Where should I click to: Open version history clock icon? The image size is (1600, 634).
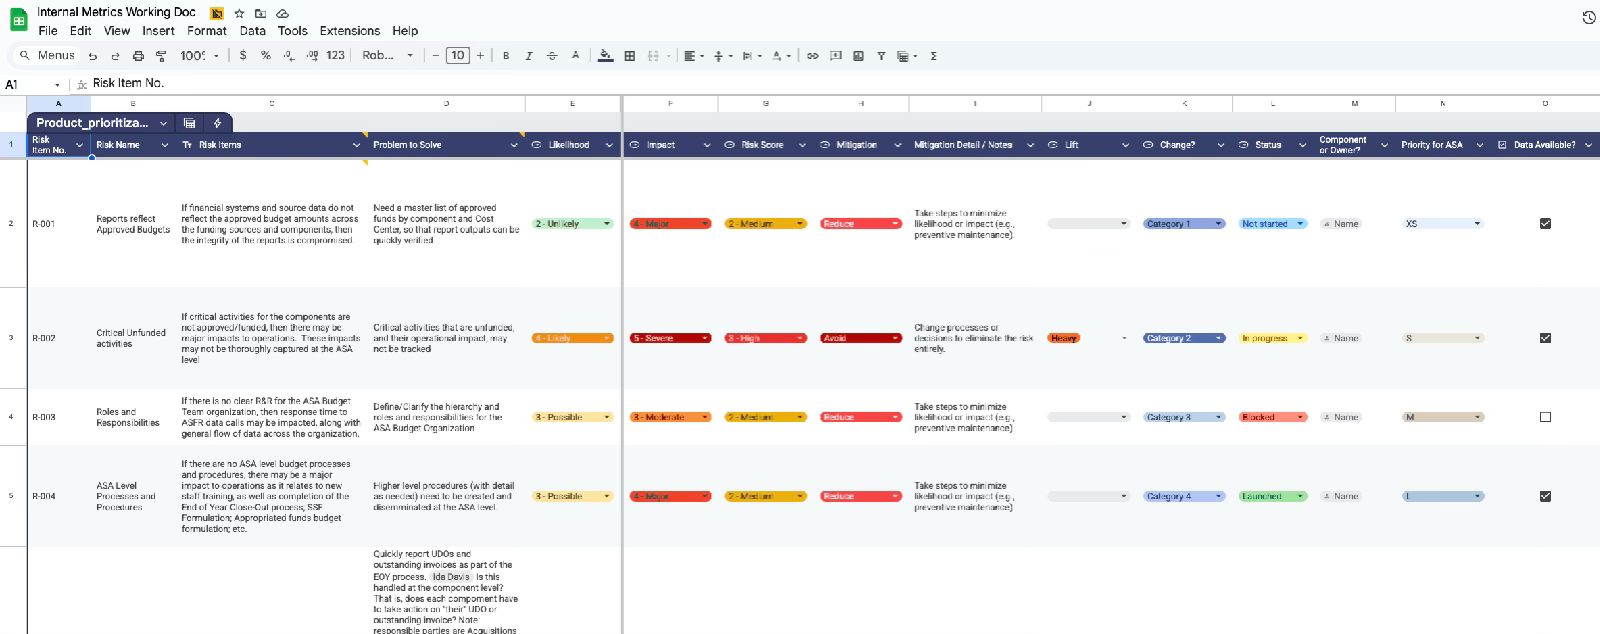point(1589,18)
